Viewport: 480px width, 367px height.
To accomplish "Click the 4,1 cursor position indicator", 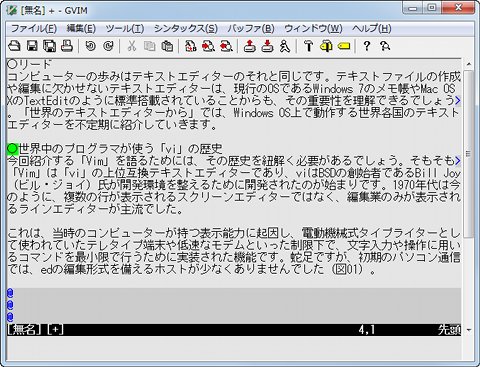I will click(x=367, y=330).
